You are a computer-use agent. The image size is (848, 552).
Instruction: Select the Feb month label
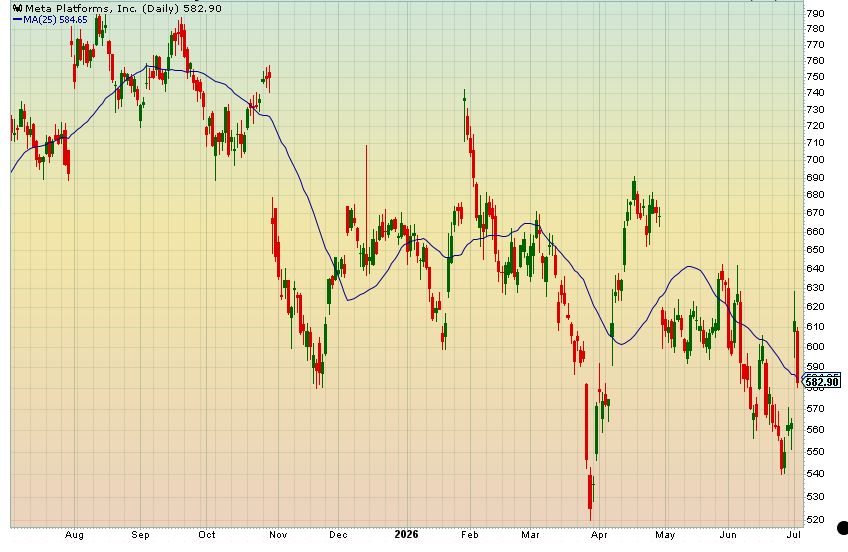point(469,535)
